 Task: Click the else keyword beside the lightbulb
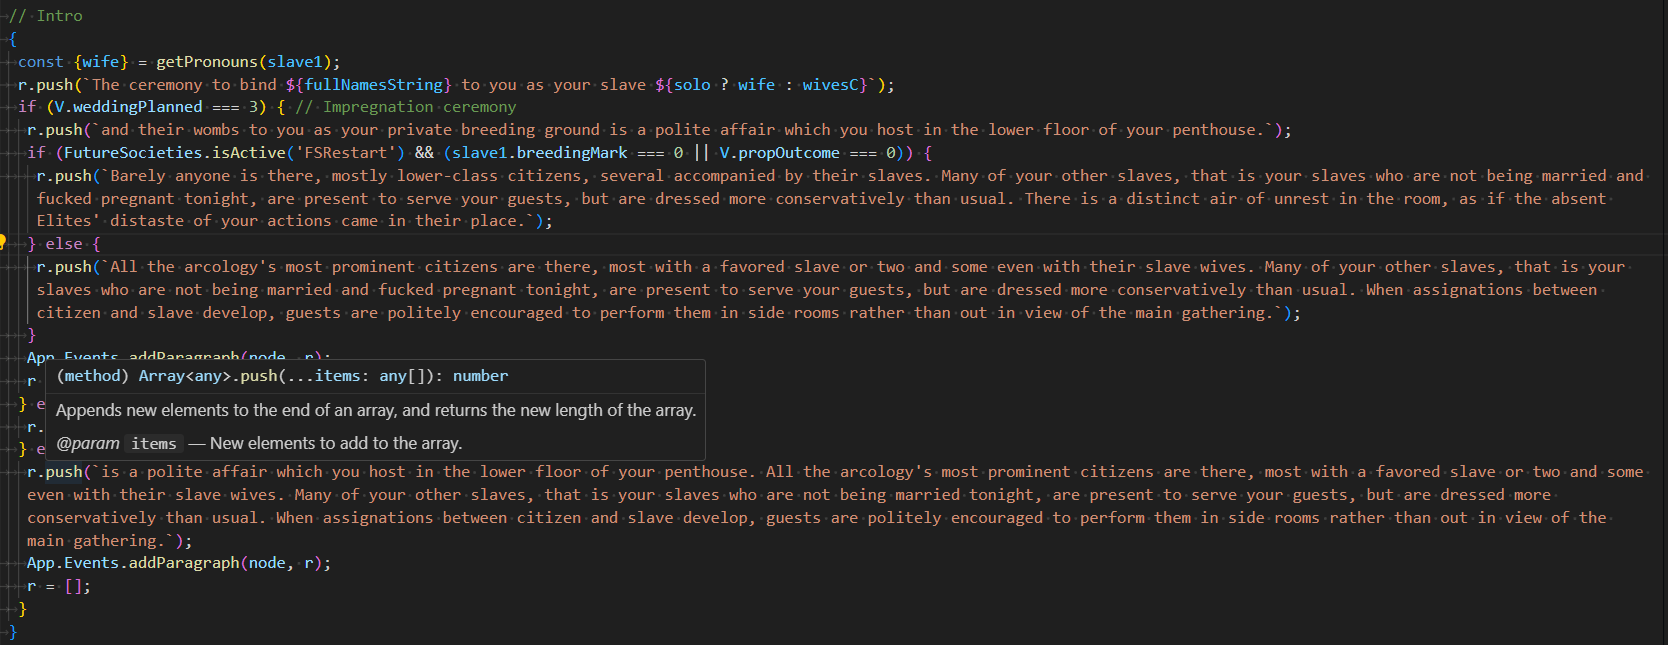click(64, 244)
